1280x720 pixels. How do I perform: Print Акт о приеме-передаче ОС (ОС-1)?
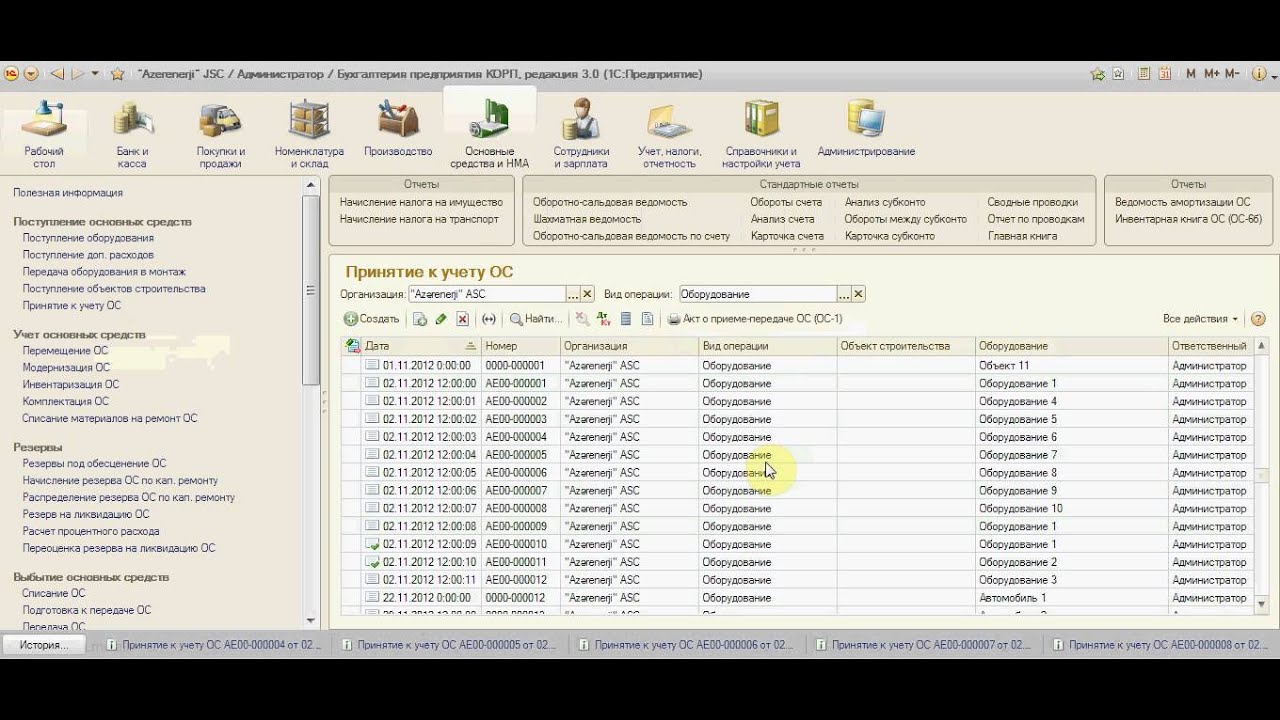(x=755, y=319)
